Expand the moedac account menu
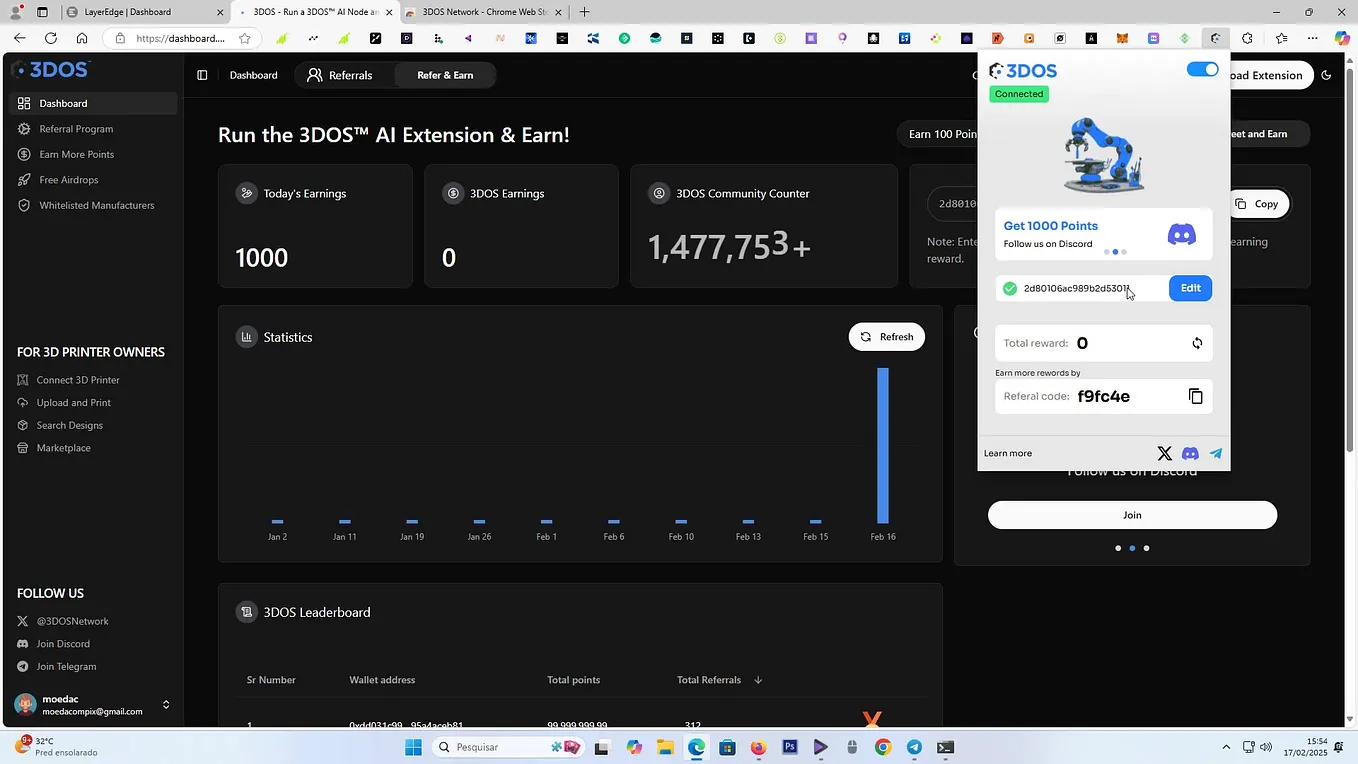1358x764 pixels. pyautogui.click(x=166, y=705)
